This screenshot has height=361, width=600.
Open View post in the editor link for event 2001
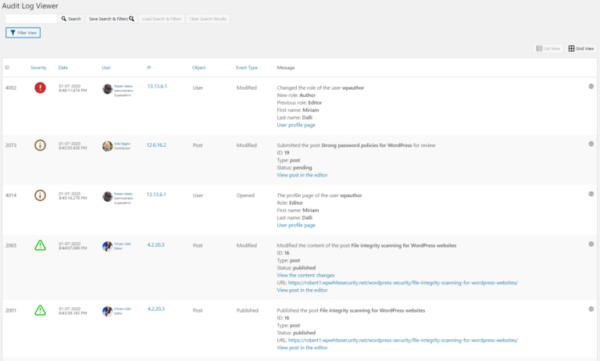[302, 348]
